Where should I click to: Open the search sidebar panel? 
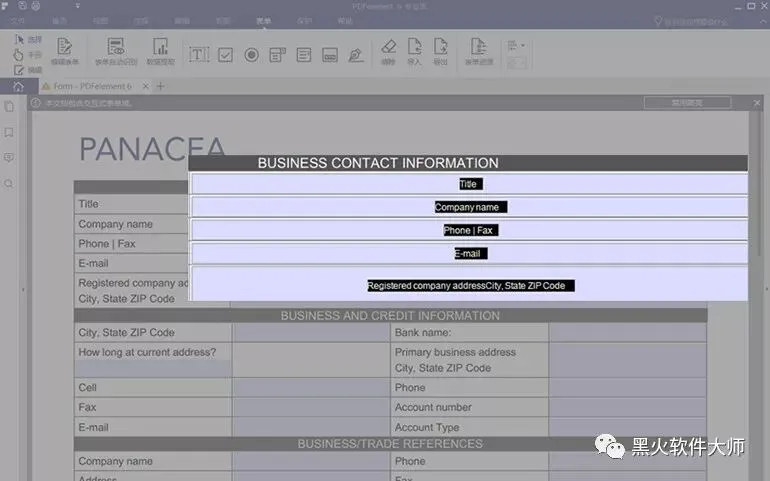click(x=9, y=184)
